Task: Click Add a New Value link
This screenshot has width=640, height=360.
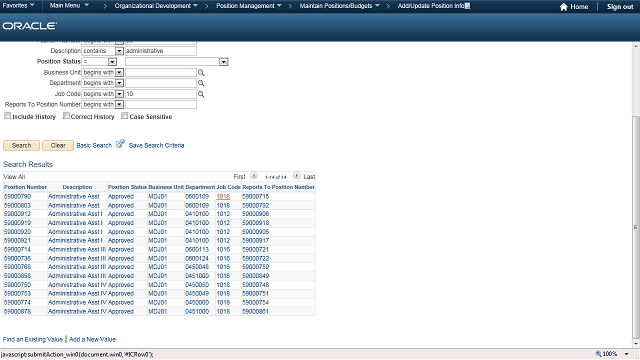Action: (x=92, y=339)
